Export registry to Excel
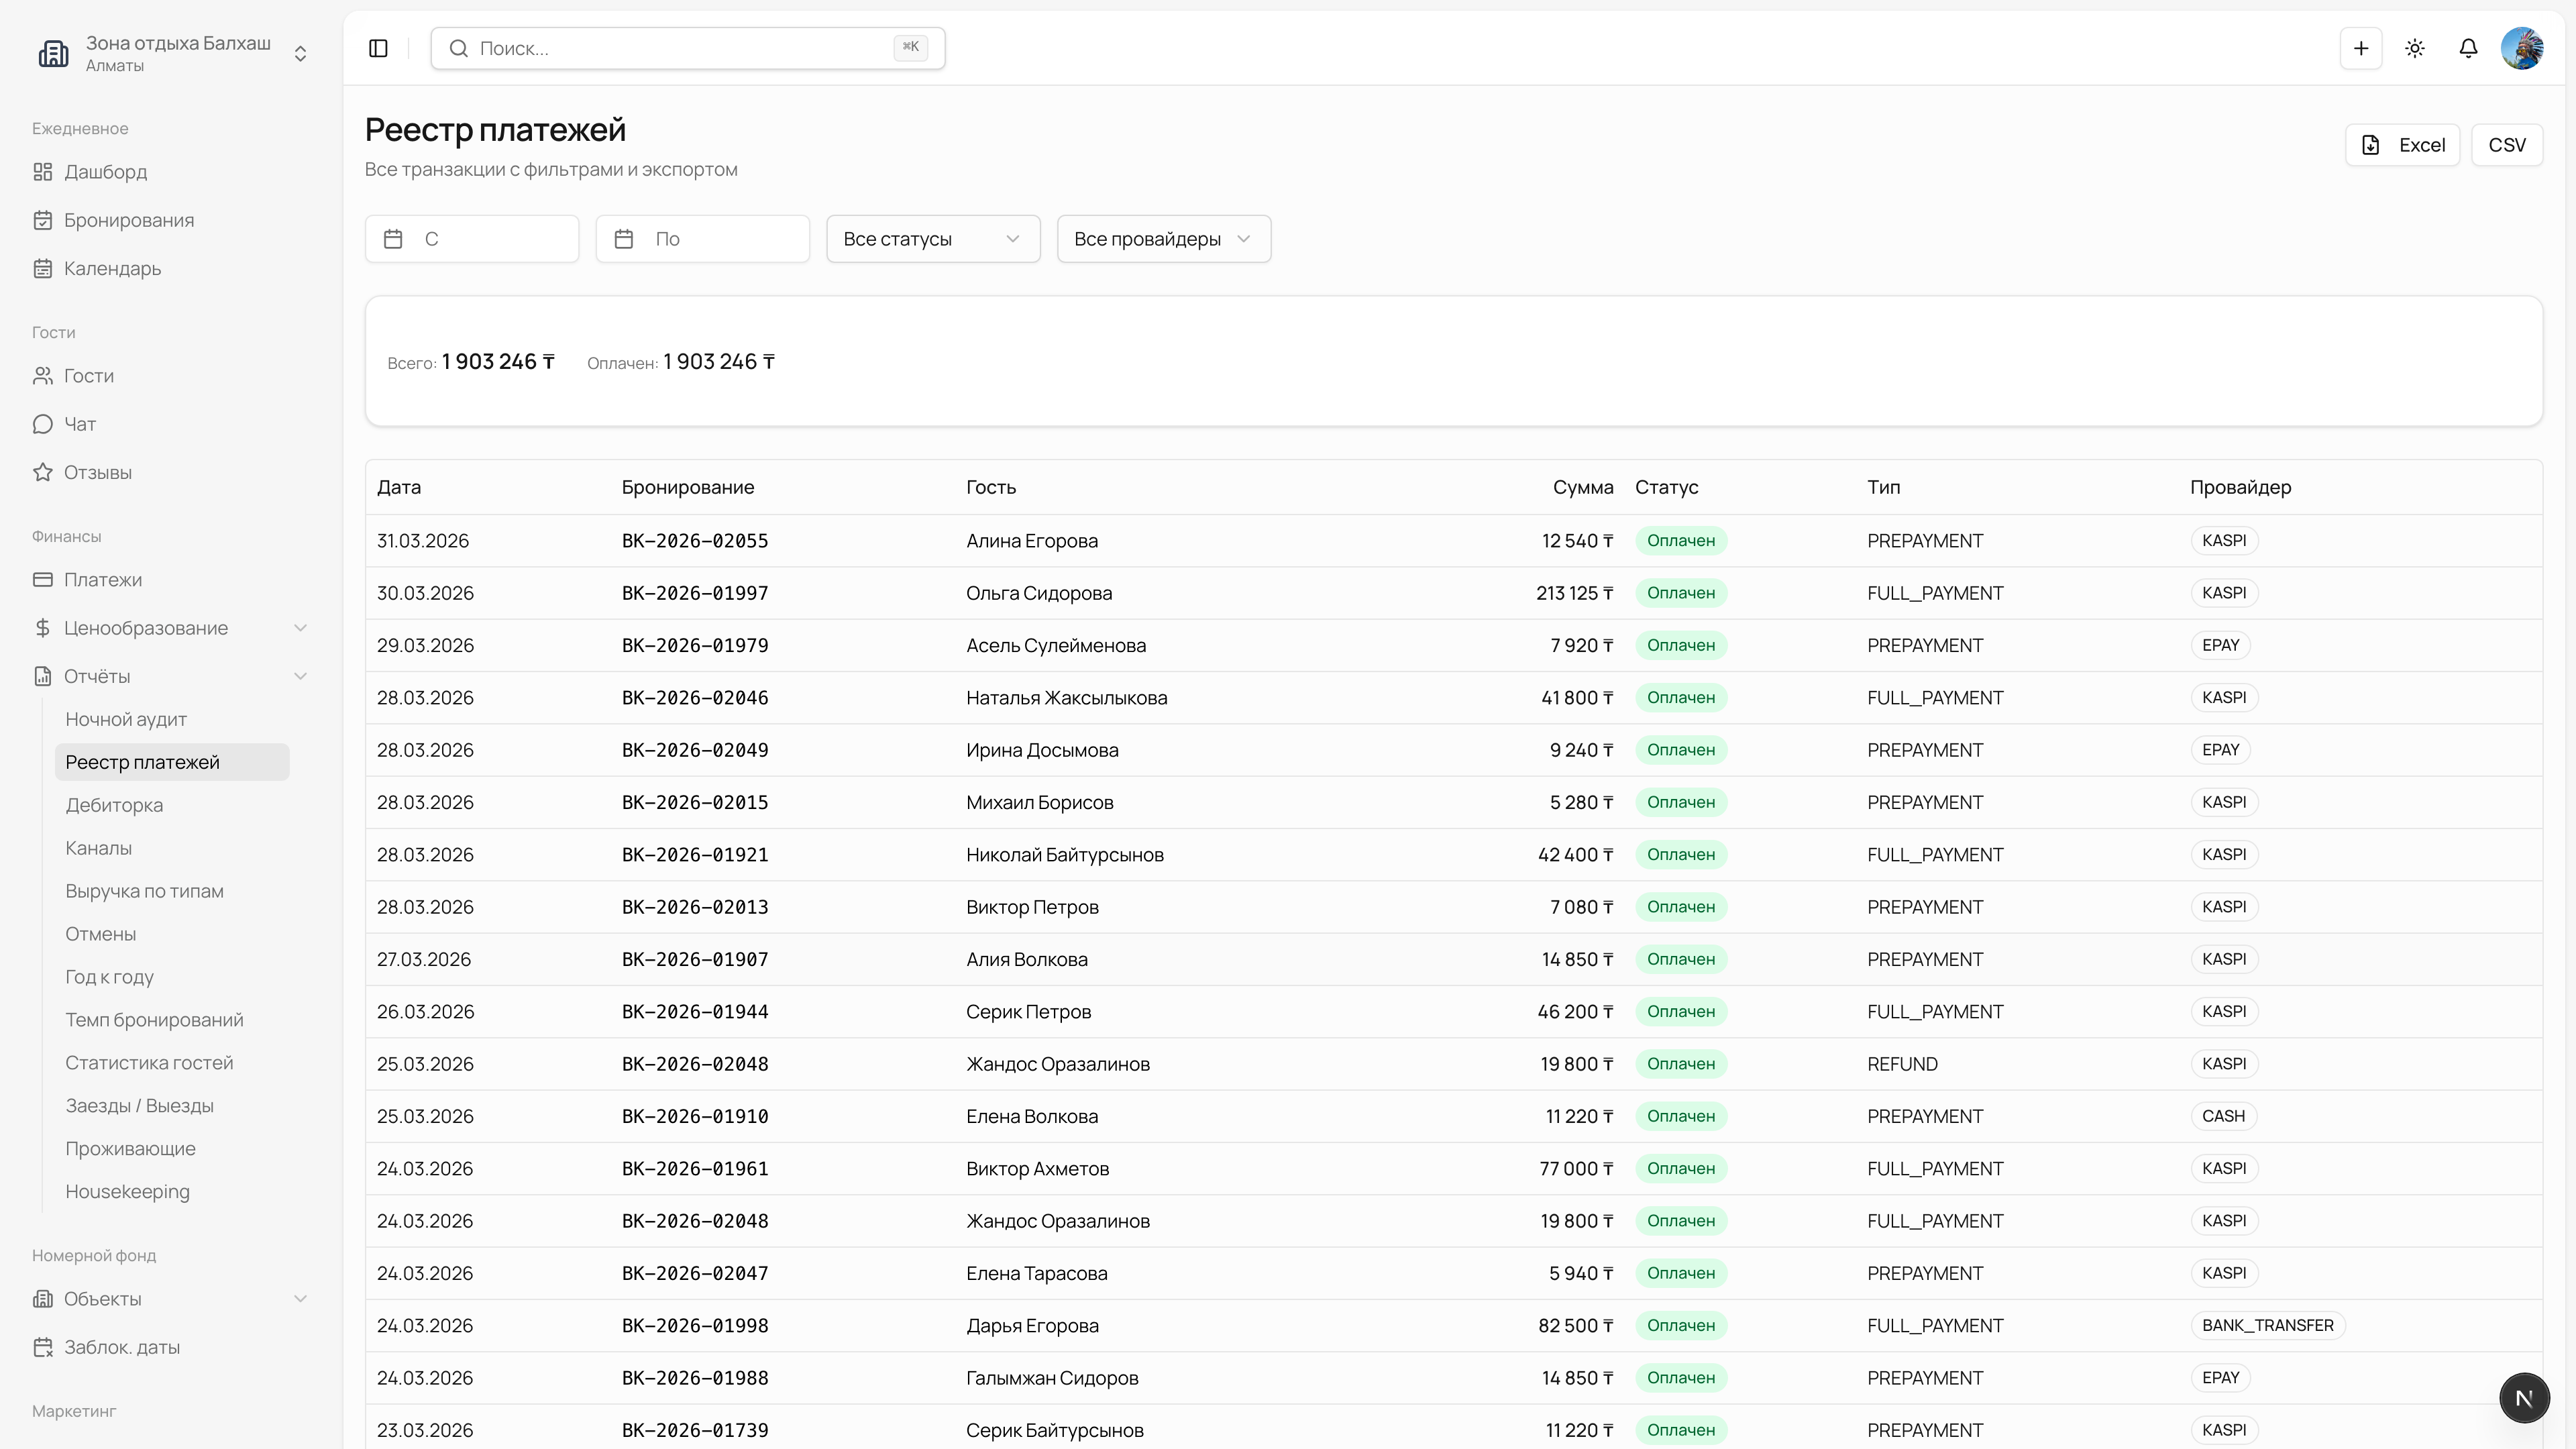Viewport: 2576px width, 1449px height. coord(2402,145)
